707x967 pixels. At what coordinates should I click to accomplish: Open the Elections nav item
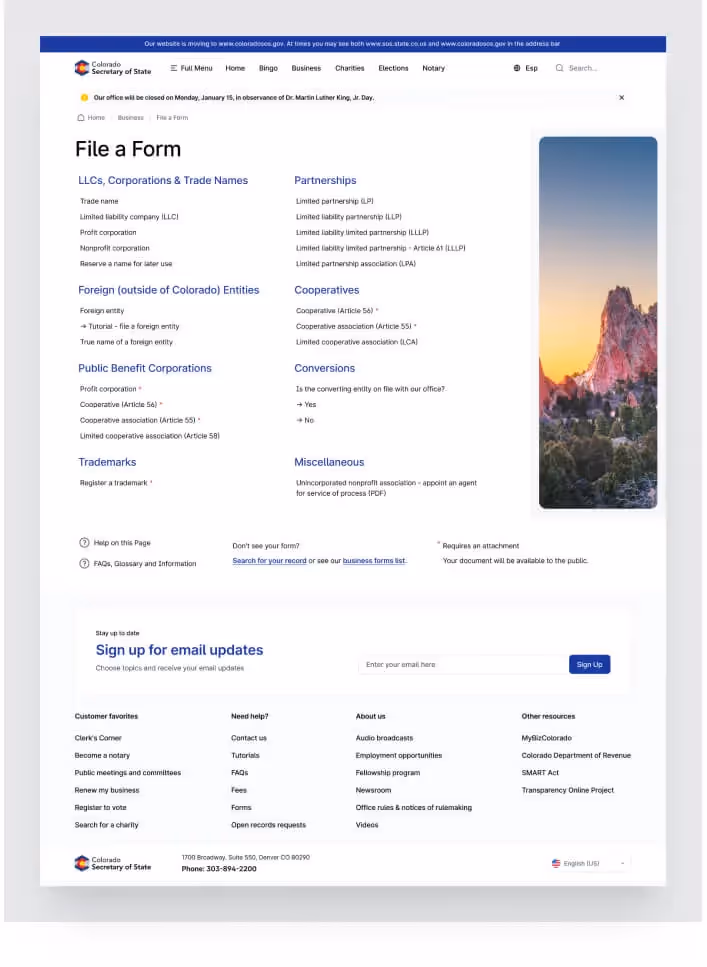click(393, 68)
